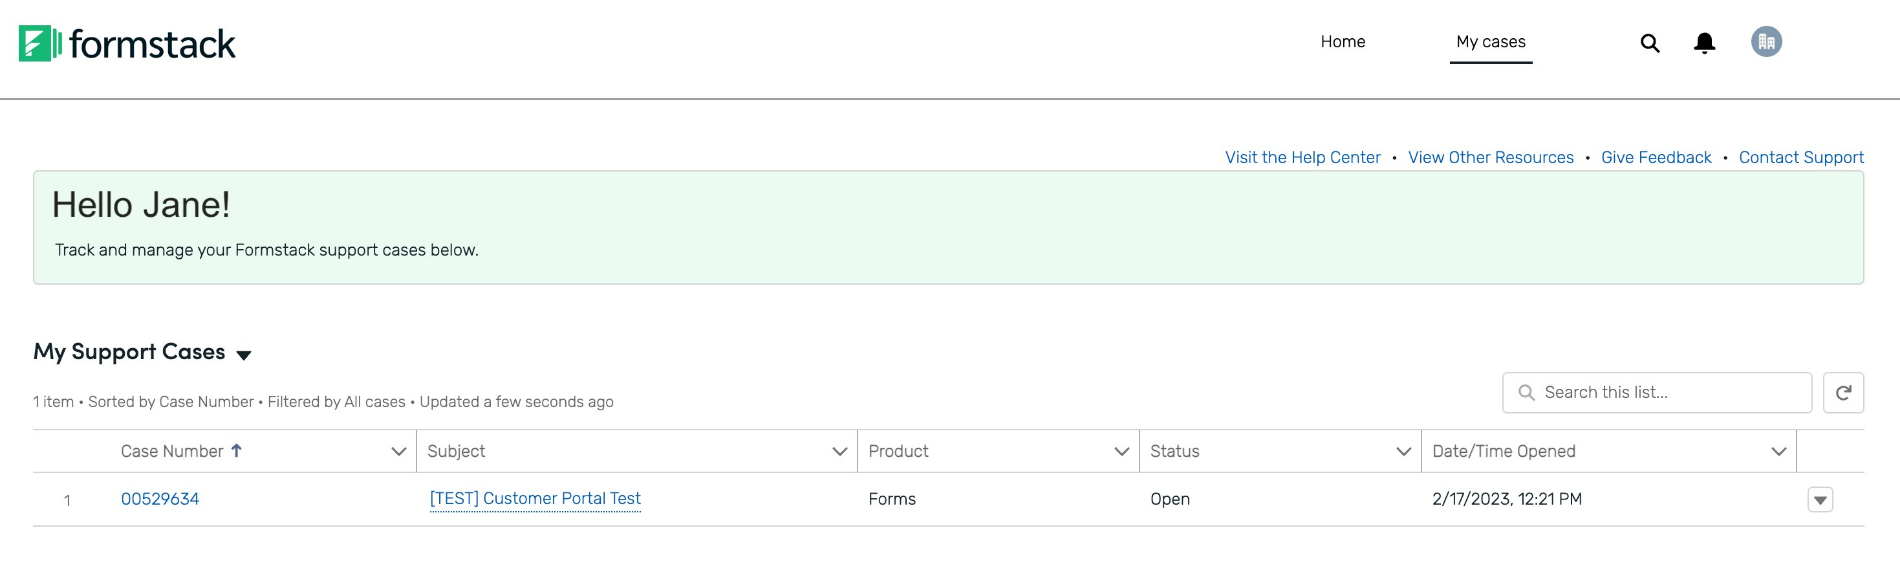The width and height of the screenshot is (1900, 581).
Task: Select the My cases tab
Action: click(x=1490, y=42)
